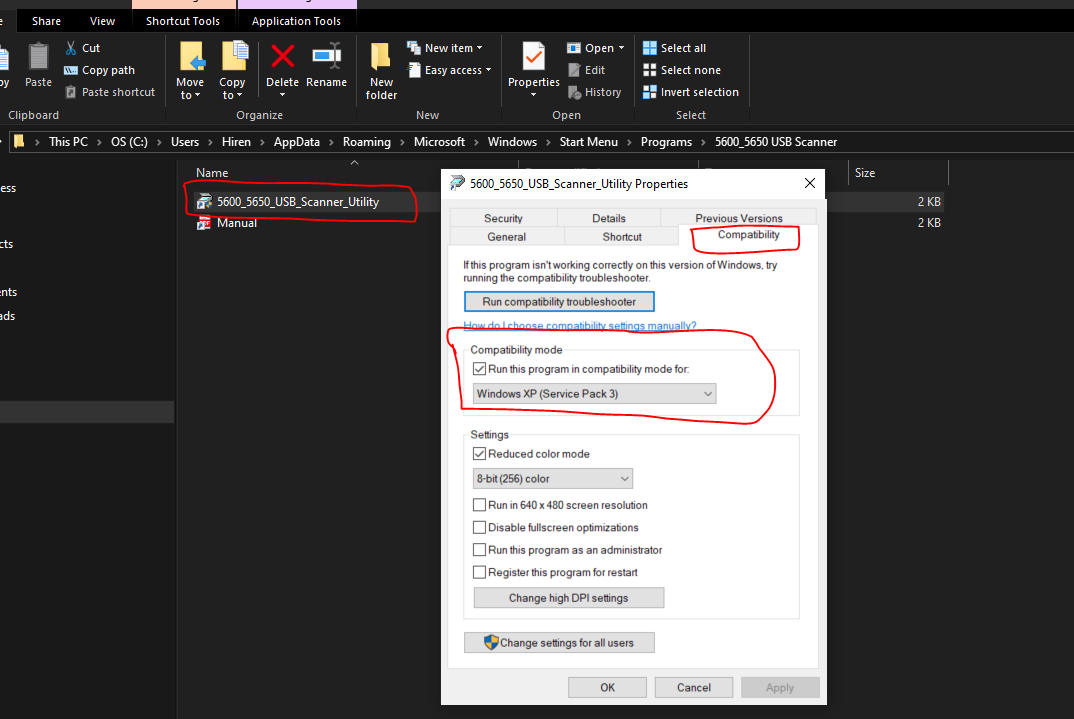Expand Properties button dropdown arrow
The height and width of the screenshot is (719, 1074).
(x=534, y=94)
